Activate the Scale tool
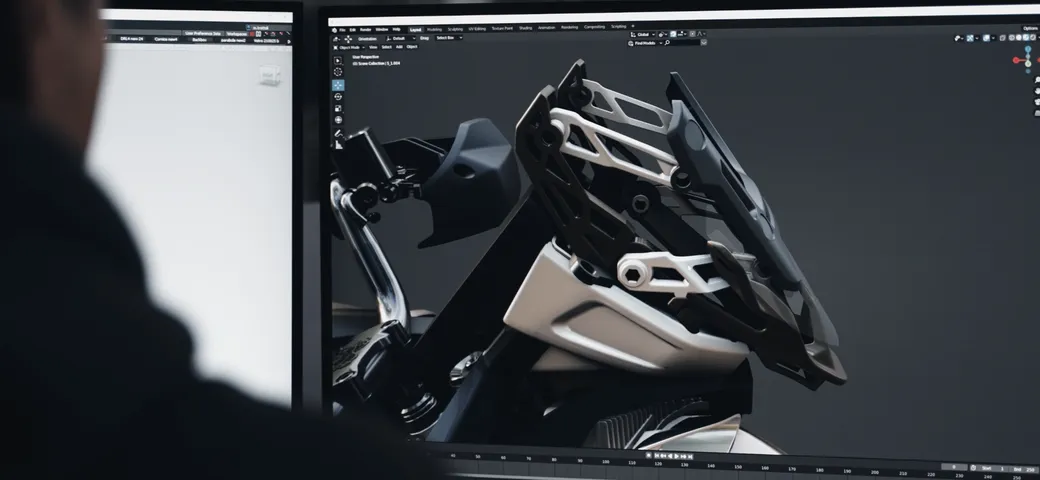 (338, 108)
